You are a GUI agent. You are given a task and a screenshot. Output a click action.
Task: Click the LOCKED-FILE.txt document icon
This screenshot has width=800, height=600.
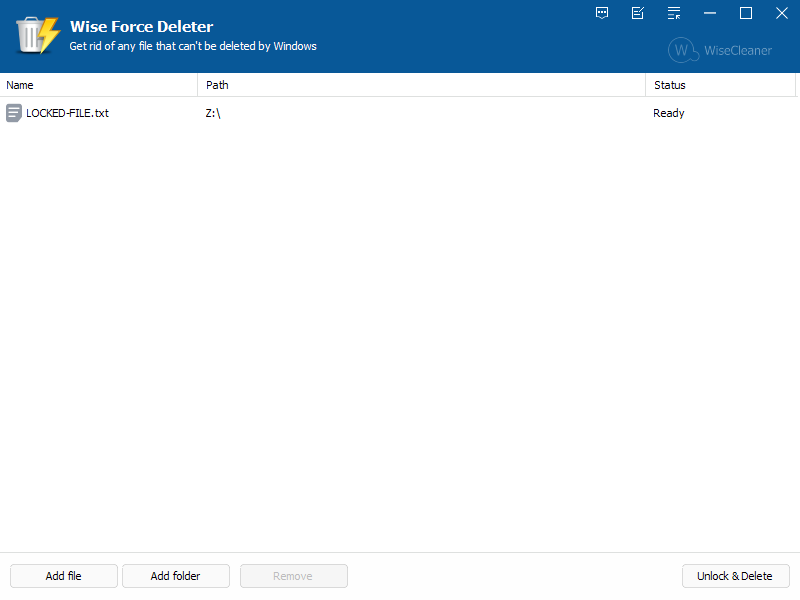[14, 113]
